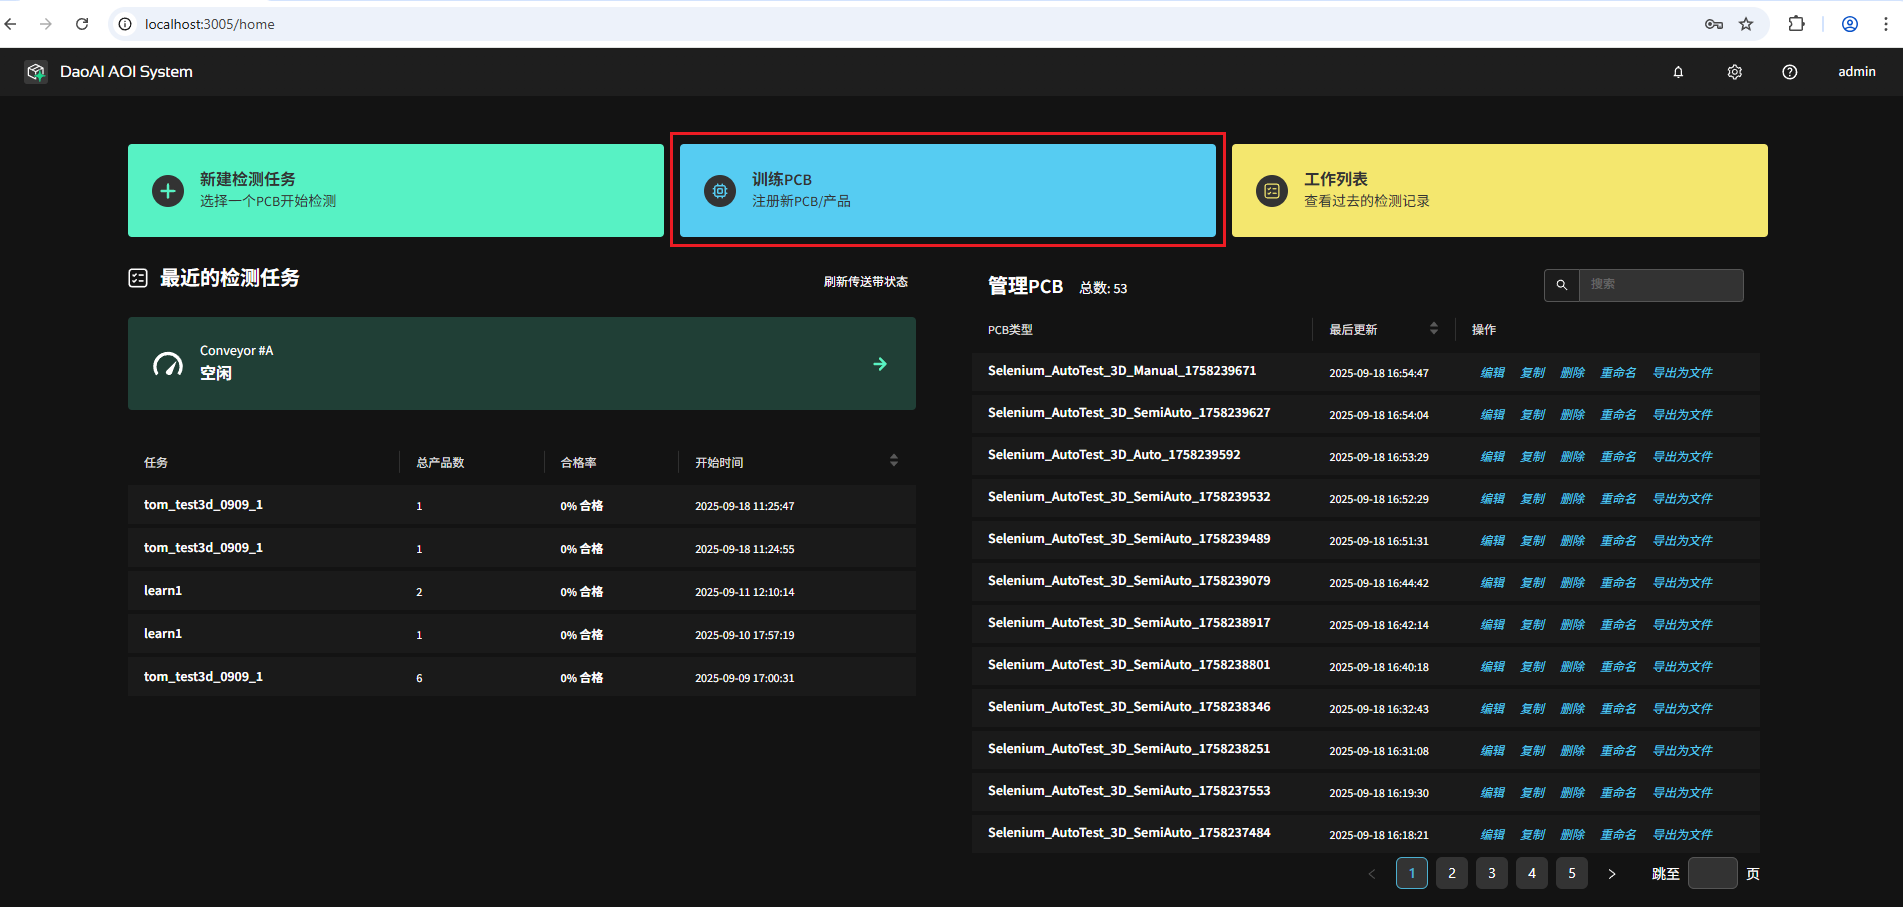Click 编辑 for Selenium_AutoTest_3D_Manual_1758239671
1903x907 pixels.
click(x=1492, y=373)
